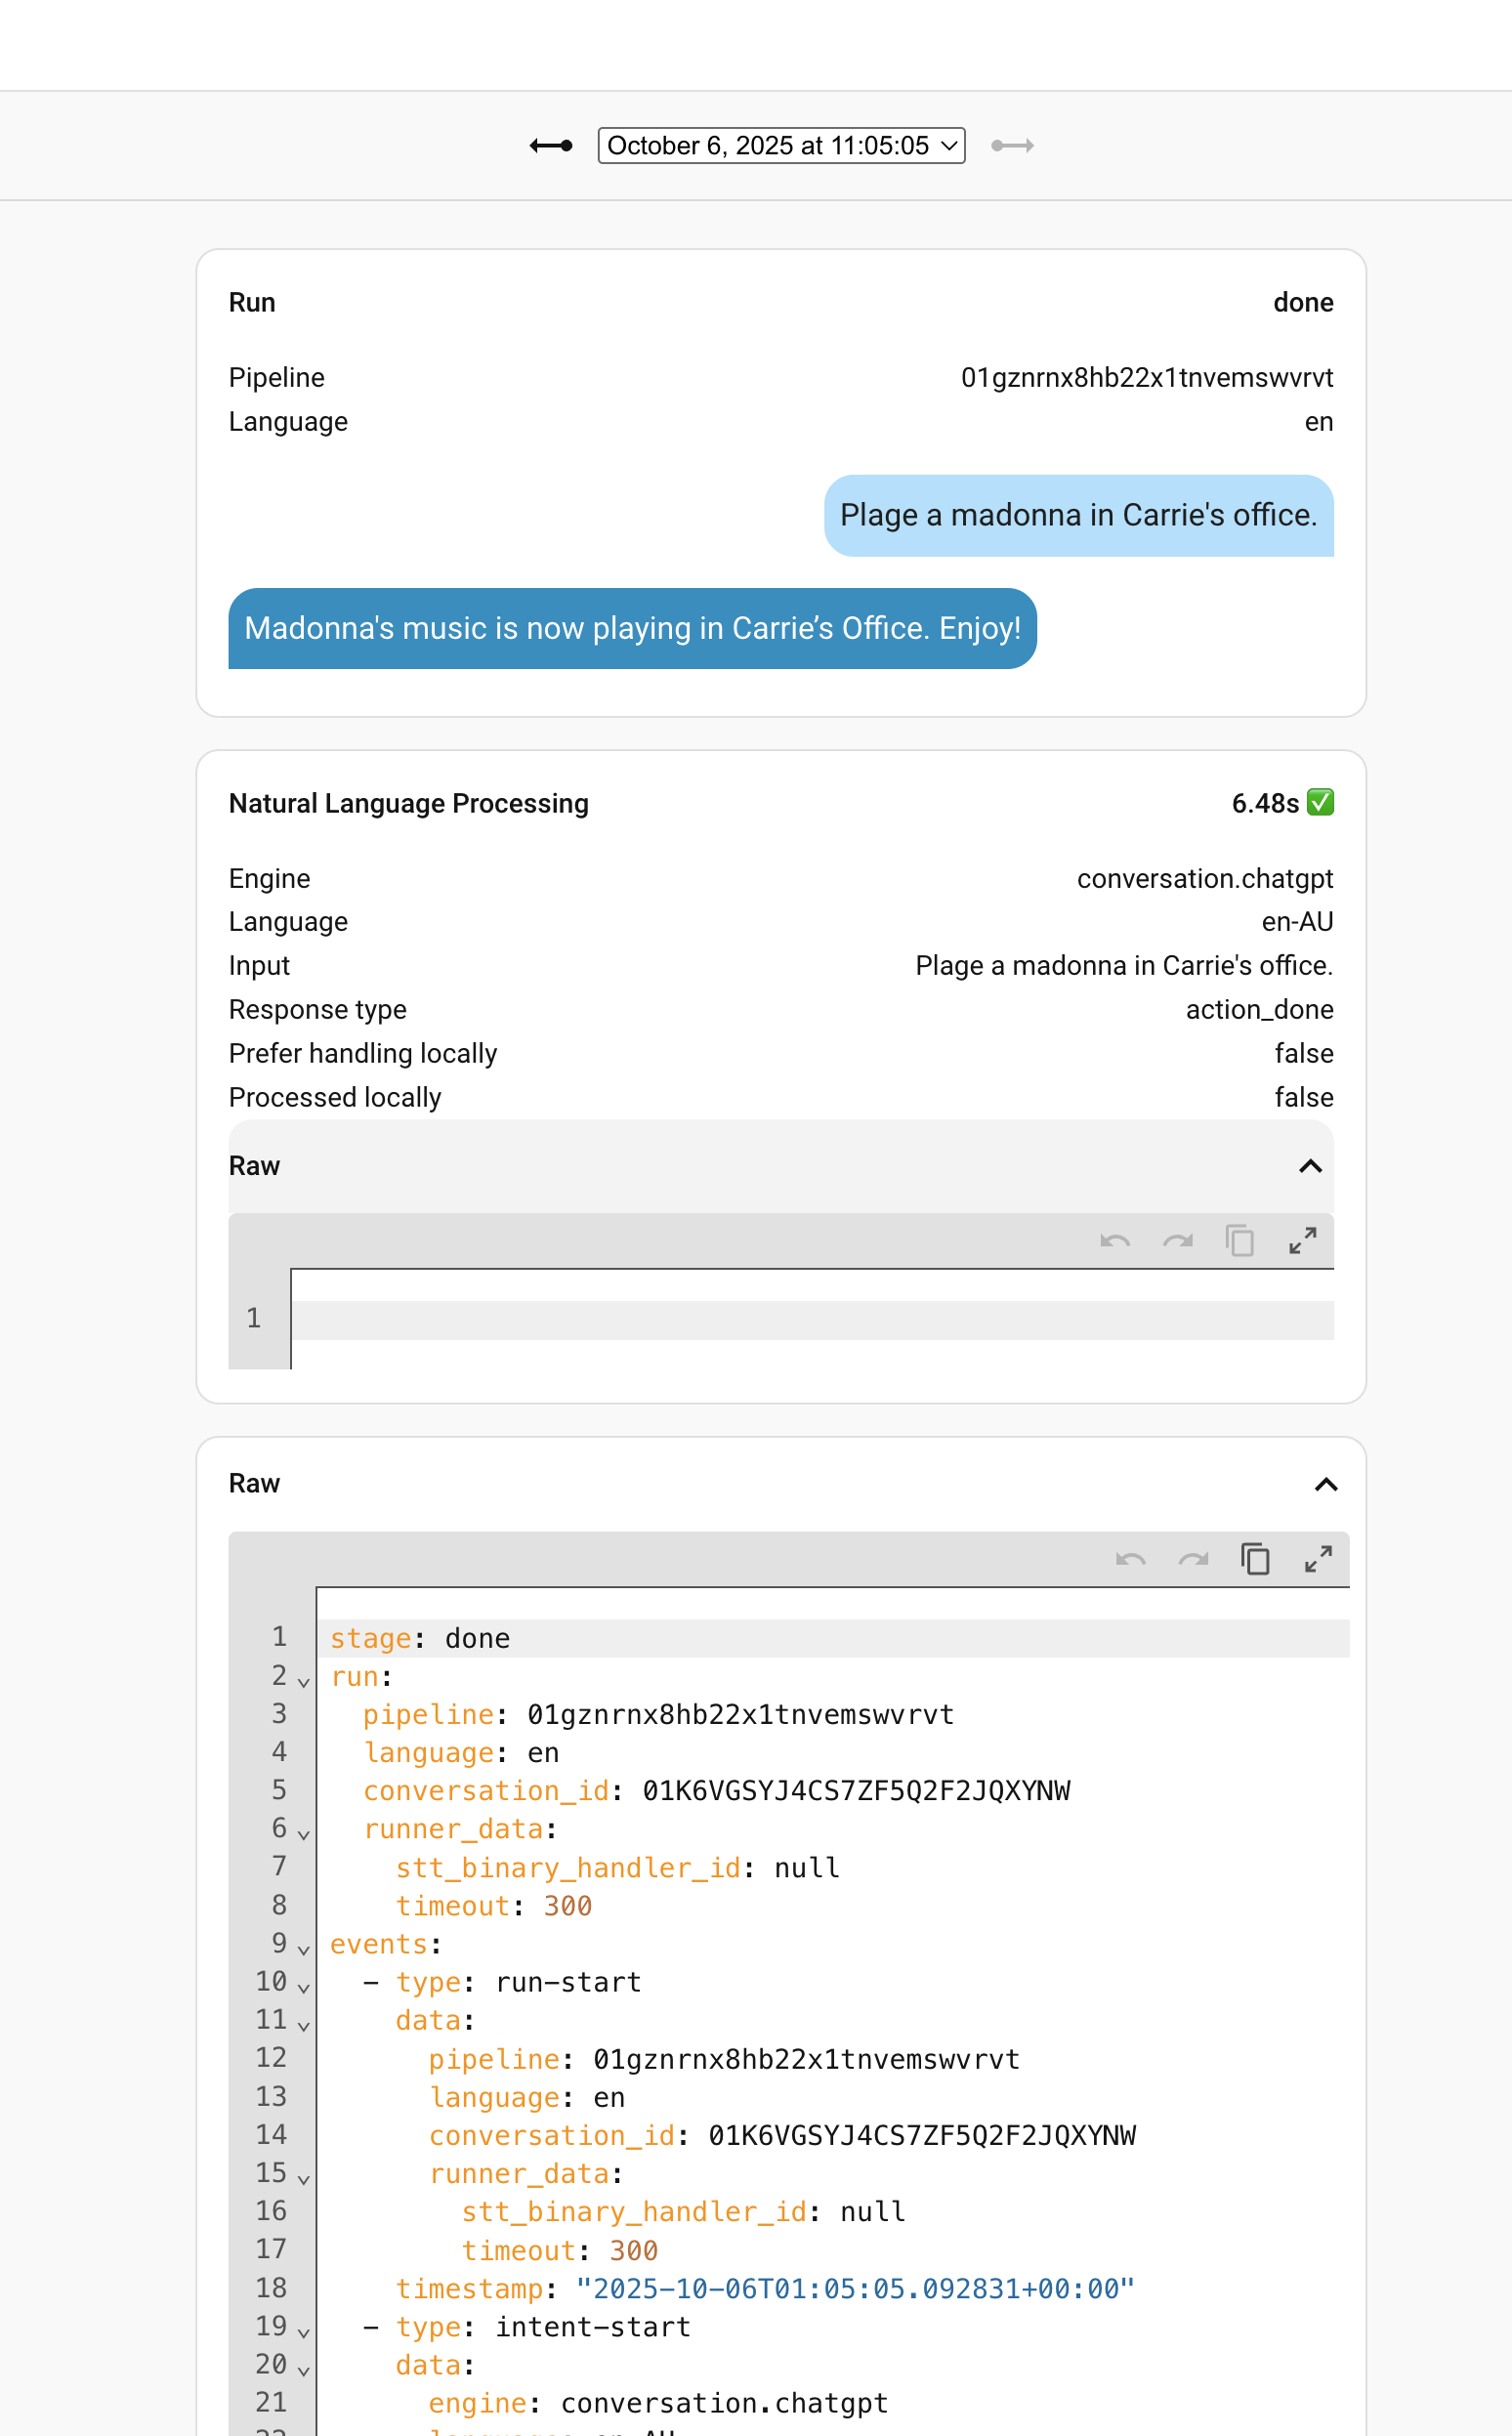Copy the NLP raw editor contents
This screenshot has height=2436, width=1512.
point(1240,1241)
